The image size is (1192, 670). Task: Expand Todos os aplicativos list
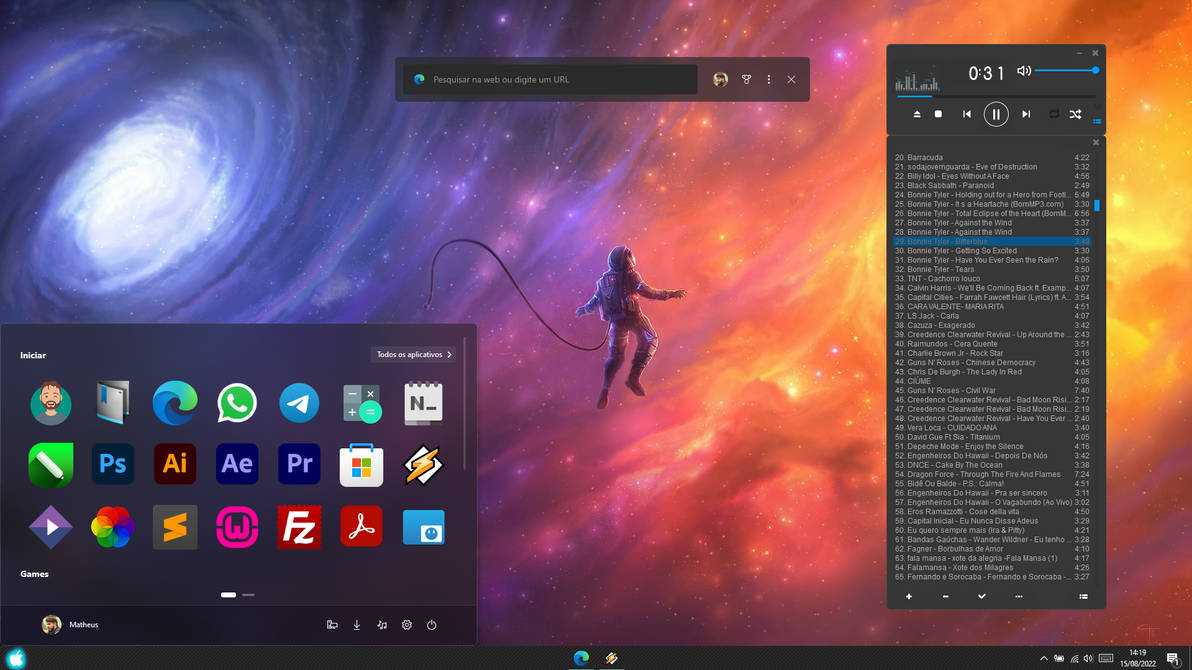(x=410, y=354)
